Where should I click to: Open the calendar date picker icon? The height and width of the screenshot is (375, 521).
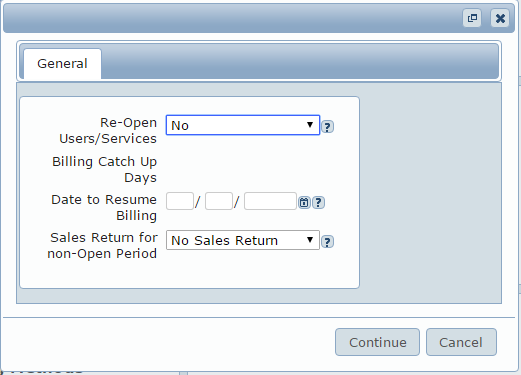(304, 202)
